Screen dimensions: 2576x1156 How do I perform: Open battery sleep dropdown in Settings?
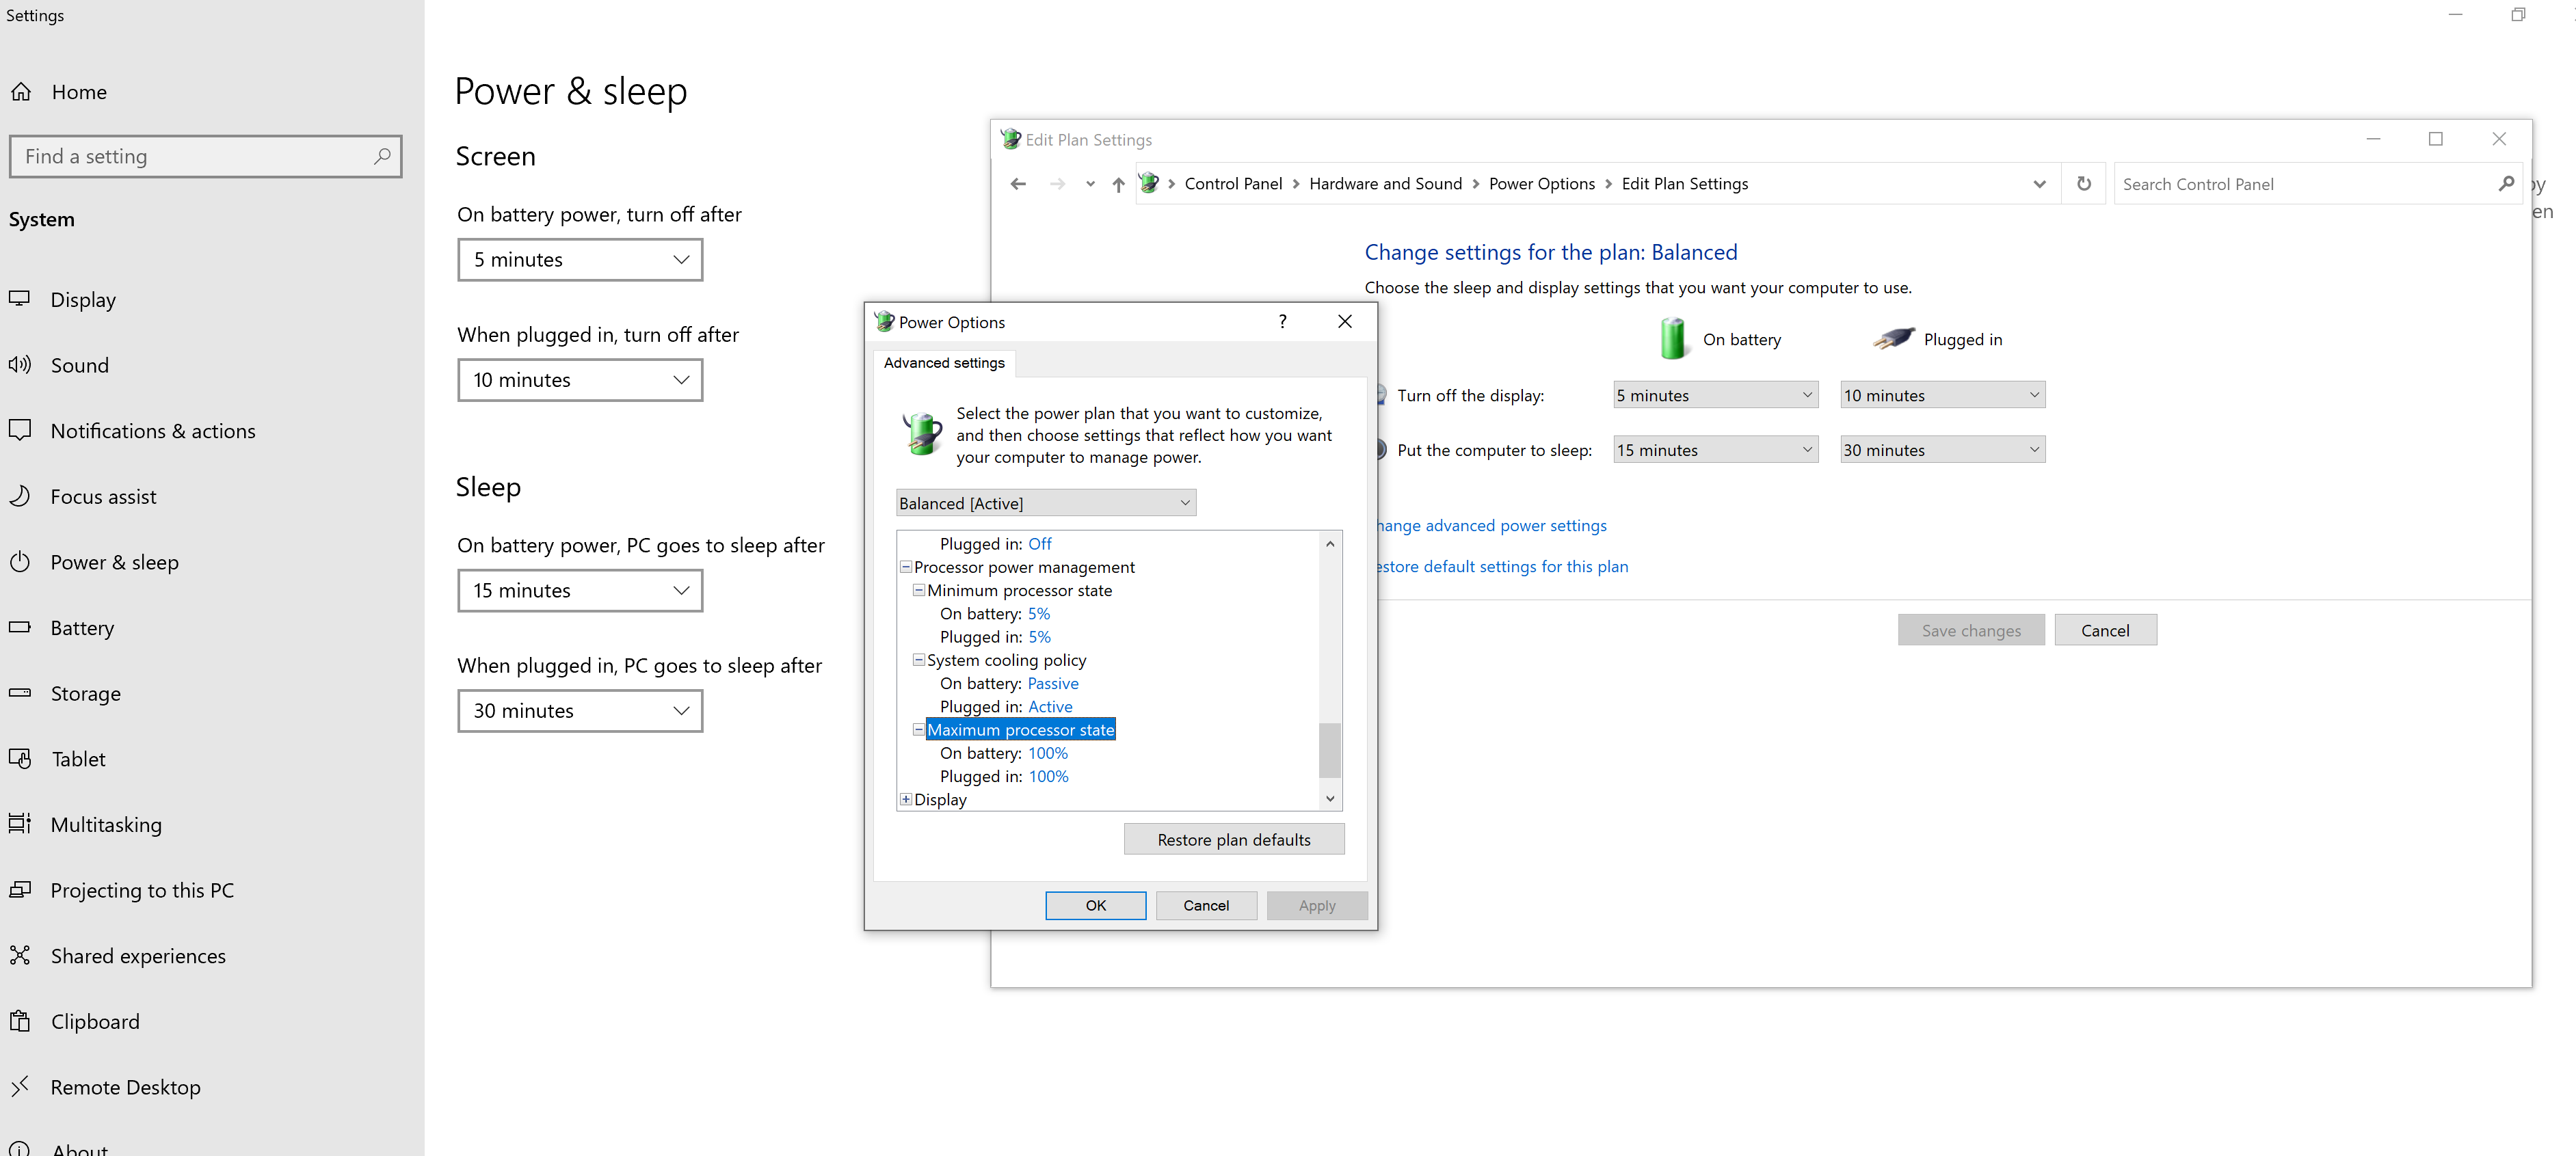[x=580, y=591]
